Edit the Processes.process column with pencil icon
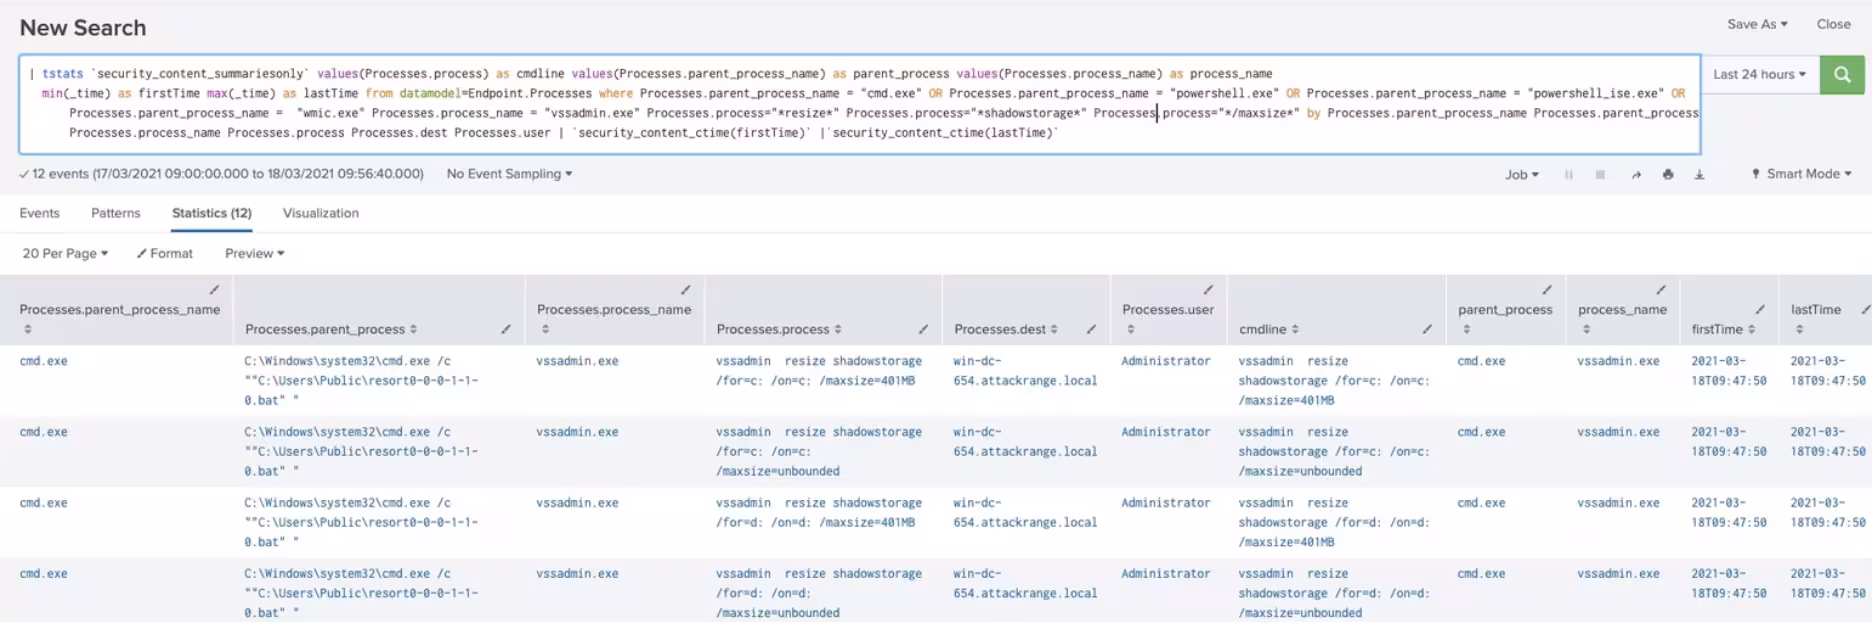1872x624 pixels. (923, 329)
